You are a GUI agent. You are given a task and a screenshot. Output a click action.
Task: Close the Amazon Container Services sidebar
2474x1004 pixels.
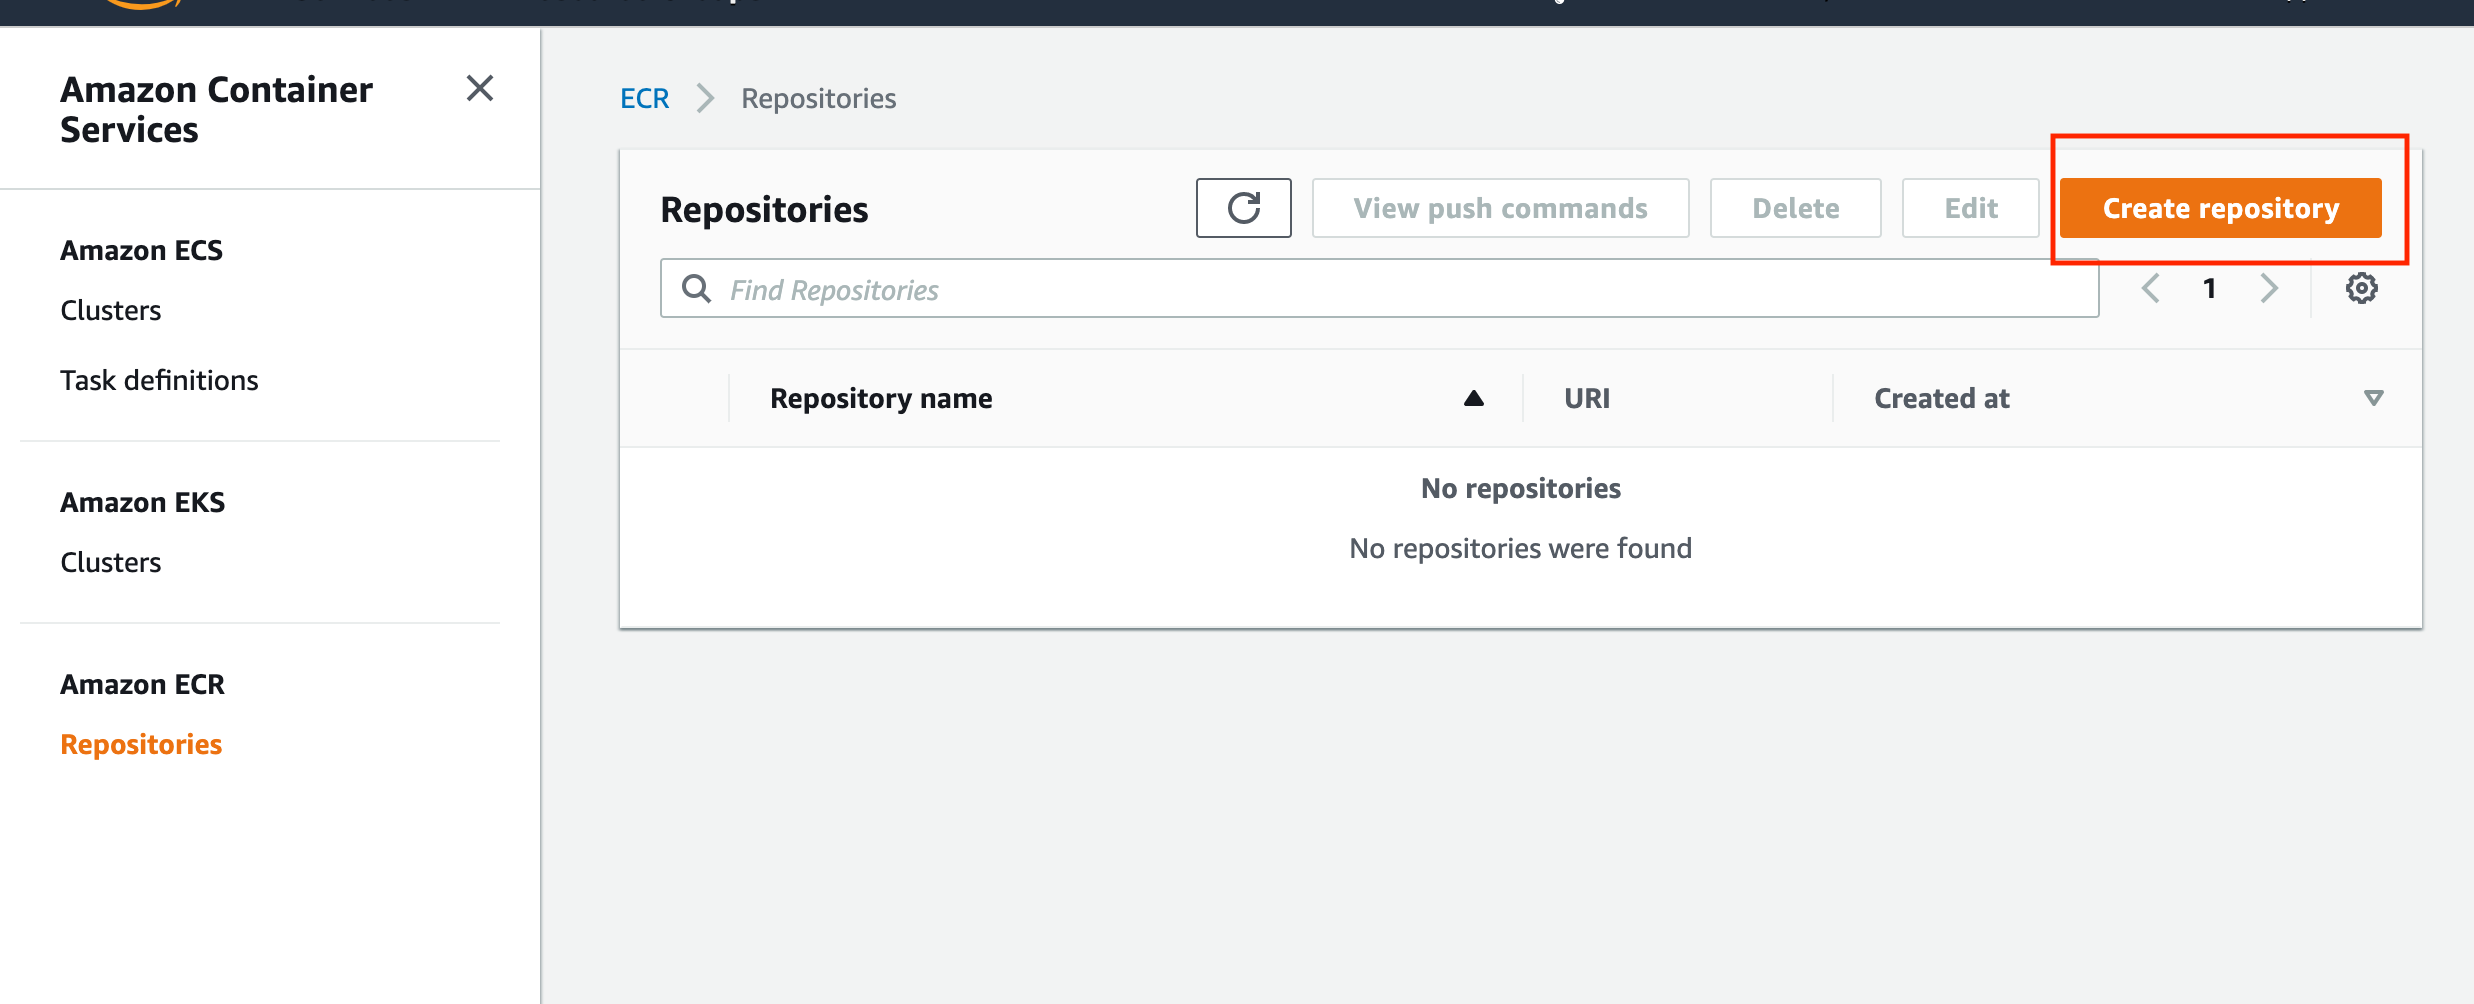click(x=480, y=89)
